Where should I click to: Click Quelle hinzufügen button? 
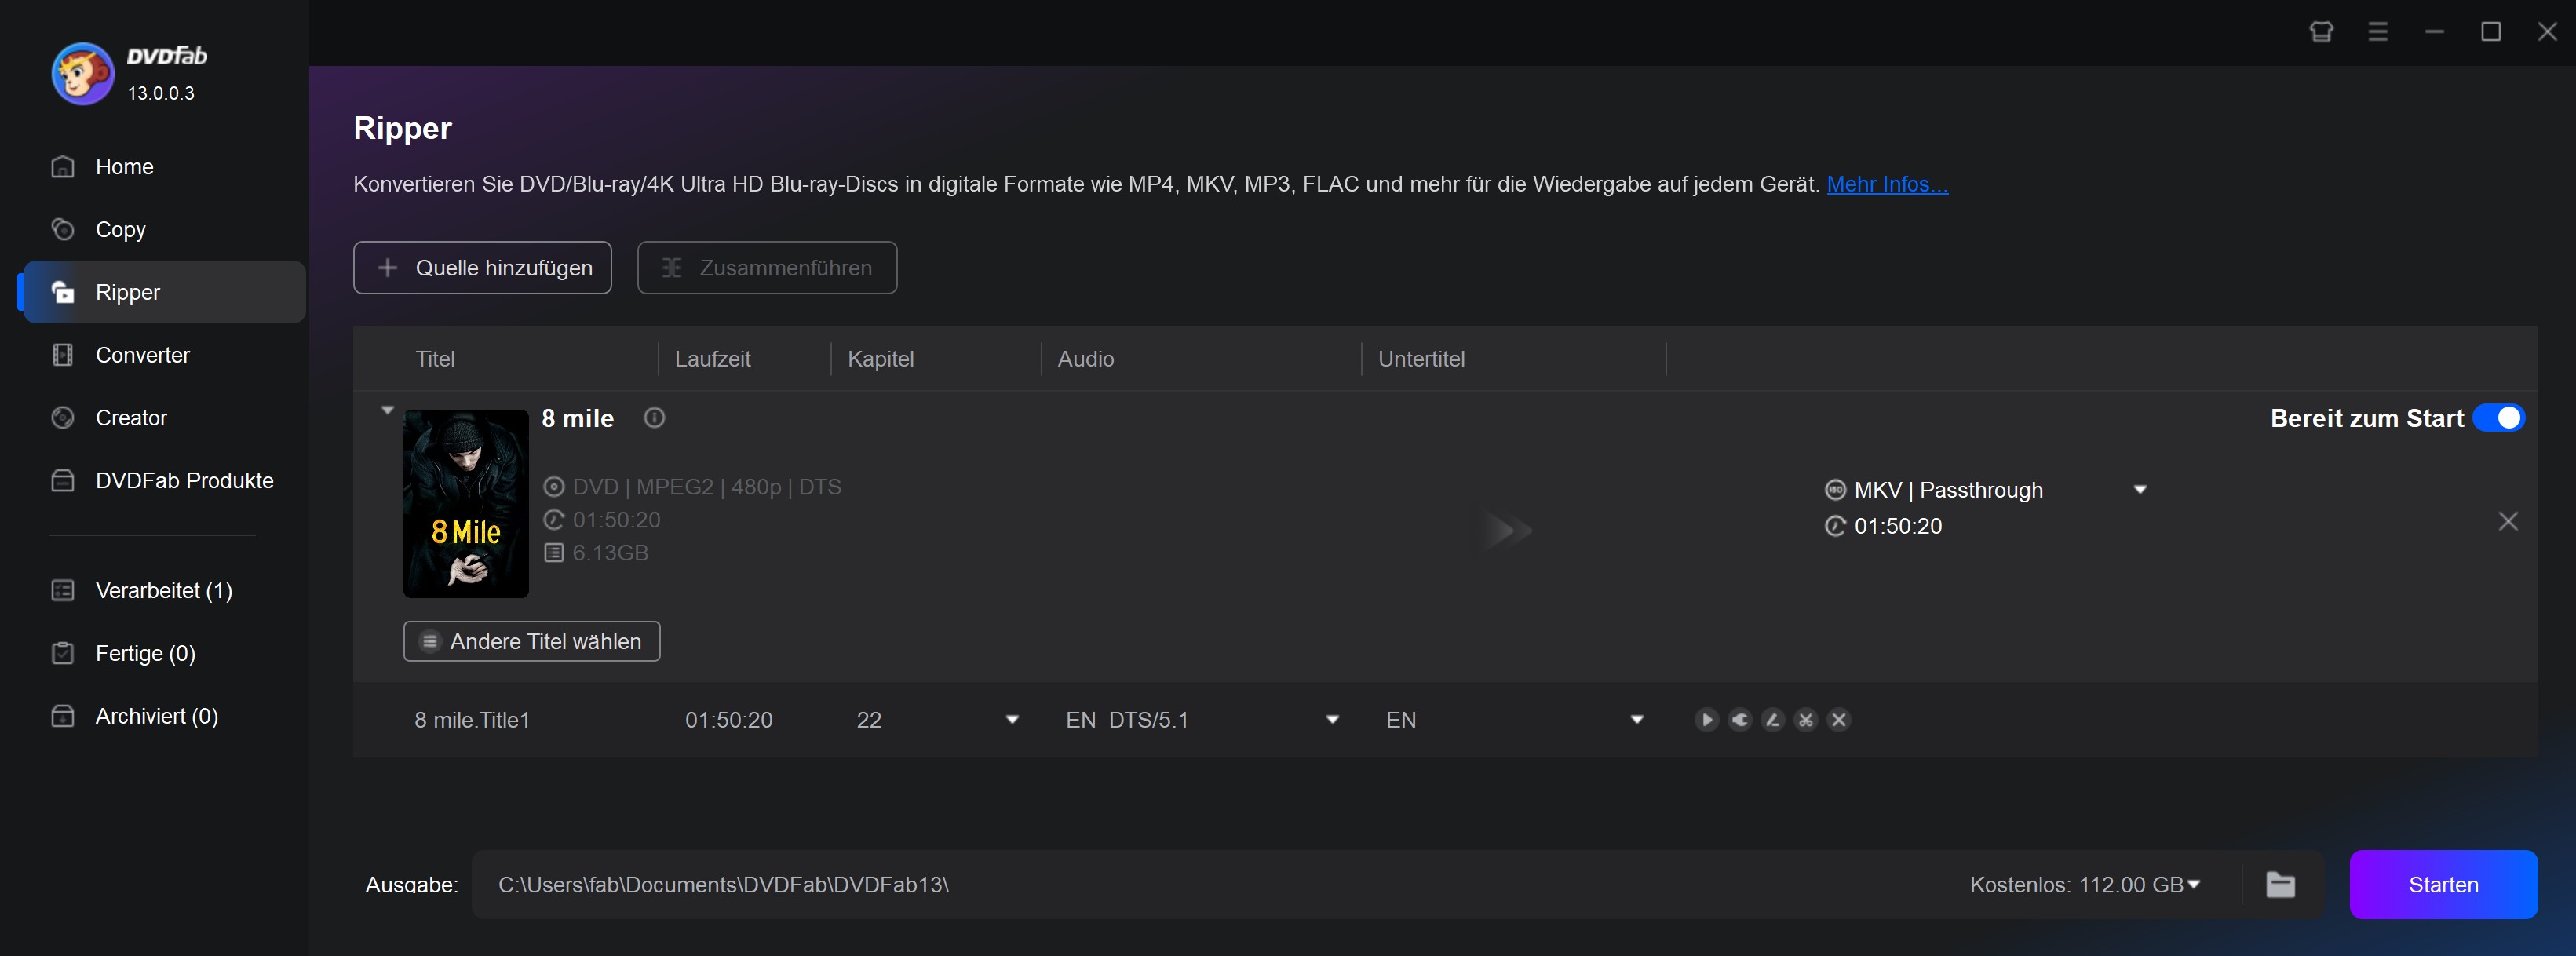(482, 268)
